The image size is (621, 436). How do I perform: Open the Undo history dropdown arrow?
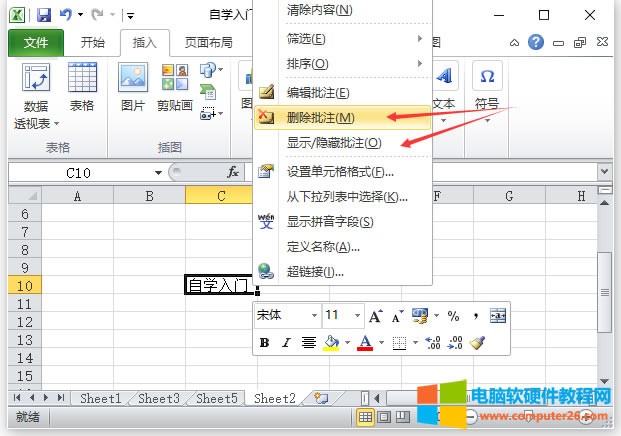[80, 15]
